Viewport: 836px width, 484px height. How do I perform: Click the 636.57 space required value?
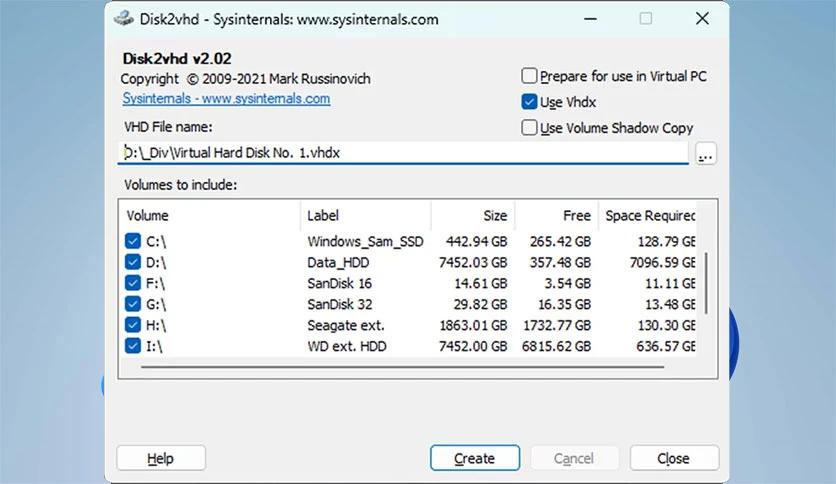point(666,346)
